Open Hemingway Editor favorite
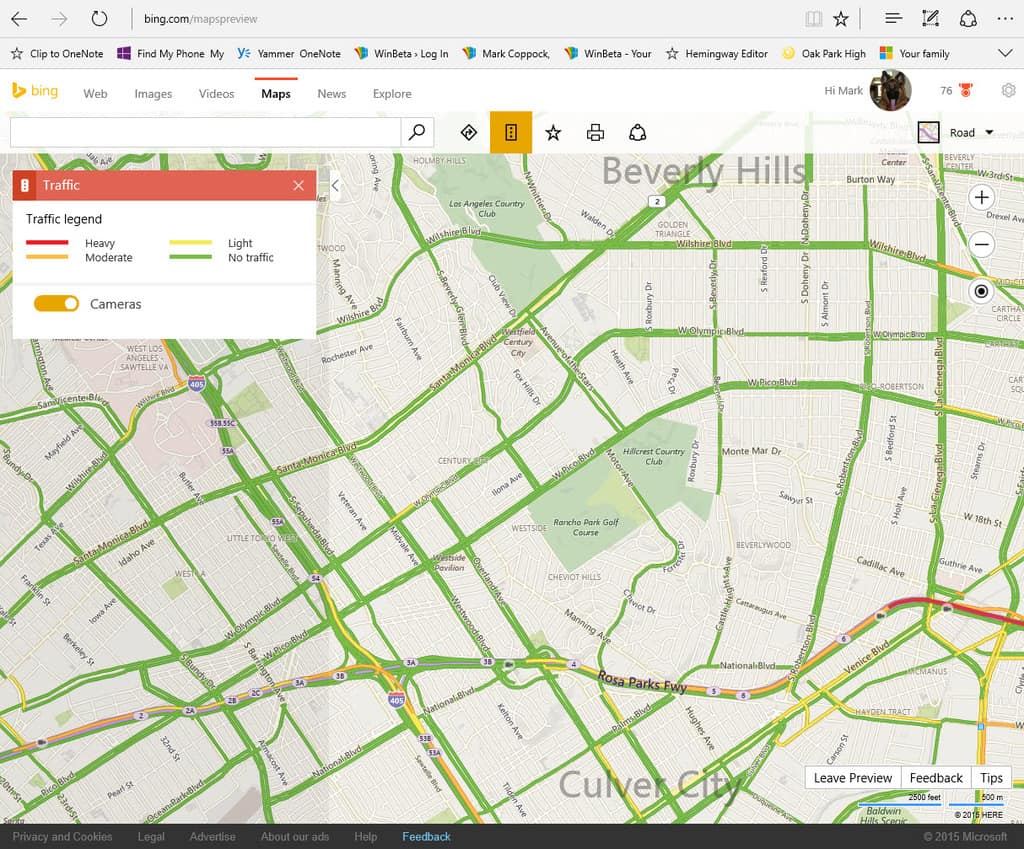1024x849 pixels. pyautogui.click(x=716, y=54)
